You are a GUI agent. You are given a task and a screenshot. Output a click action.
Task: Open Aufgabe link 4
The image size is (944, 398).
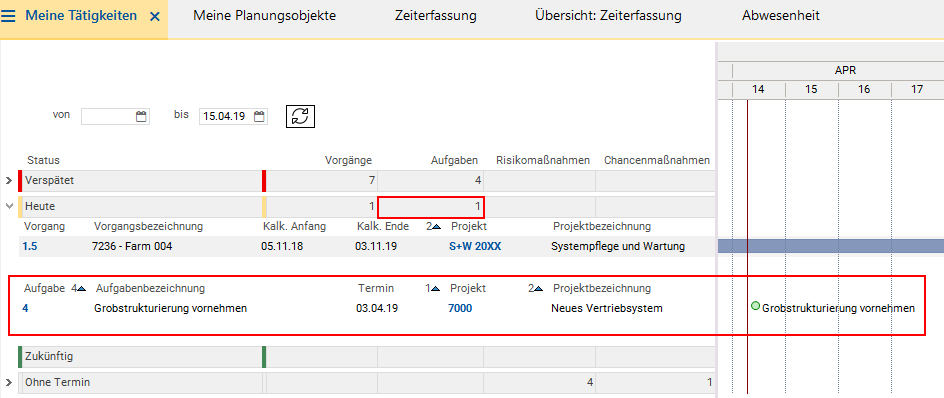pyautogui.click(x=25, y=309)
